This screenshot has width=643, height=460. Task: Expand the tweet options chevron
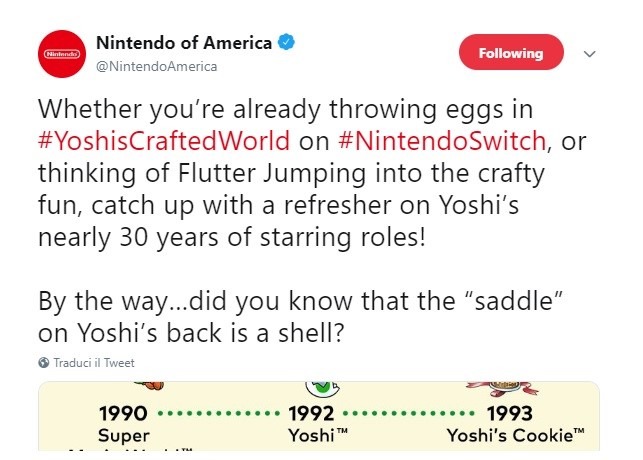click(589, 54)
